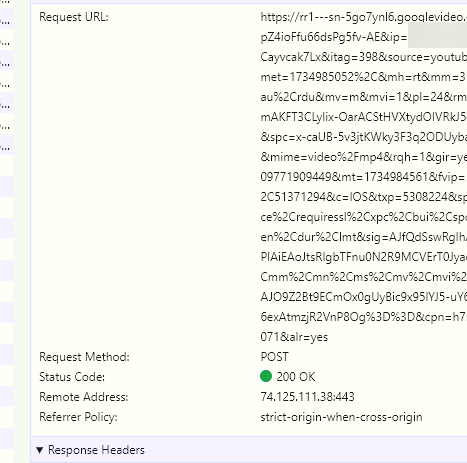Click the Referrer Policy label

point(78,417)
